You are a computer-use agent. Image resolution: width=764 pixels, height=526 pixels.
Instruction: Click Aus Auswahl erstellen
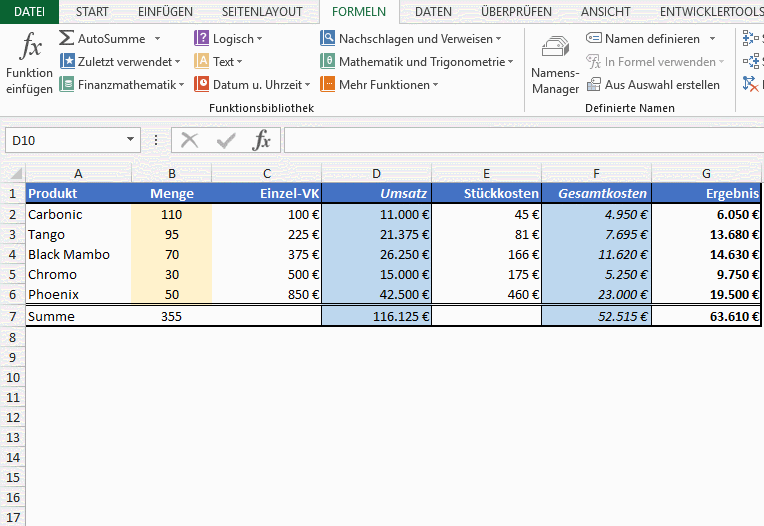tap(662, 85)
